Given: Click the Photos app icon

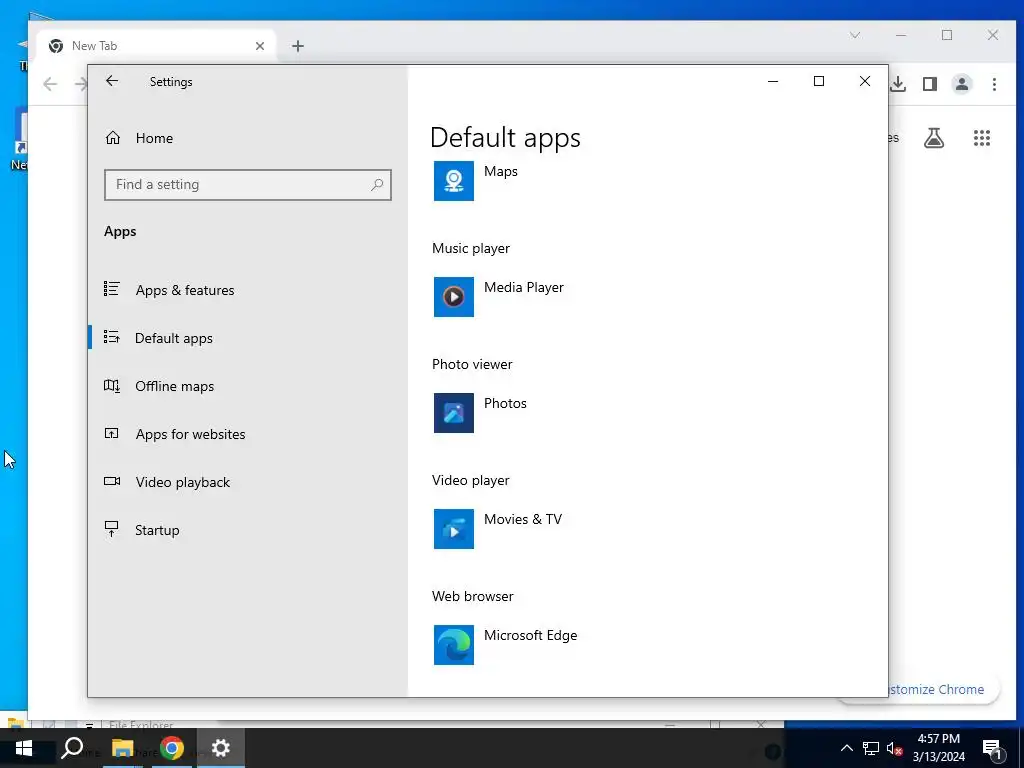Looking at the screenshot, I should pyautogui.click(x=454, y=413).
